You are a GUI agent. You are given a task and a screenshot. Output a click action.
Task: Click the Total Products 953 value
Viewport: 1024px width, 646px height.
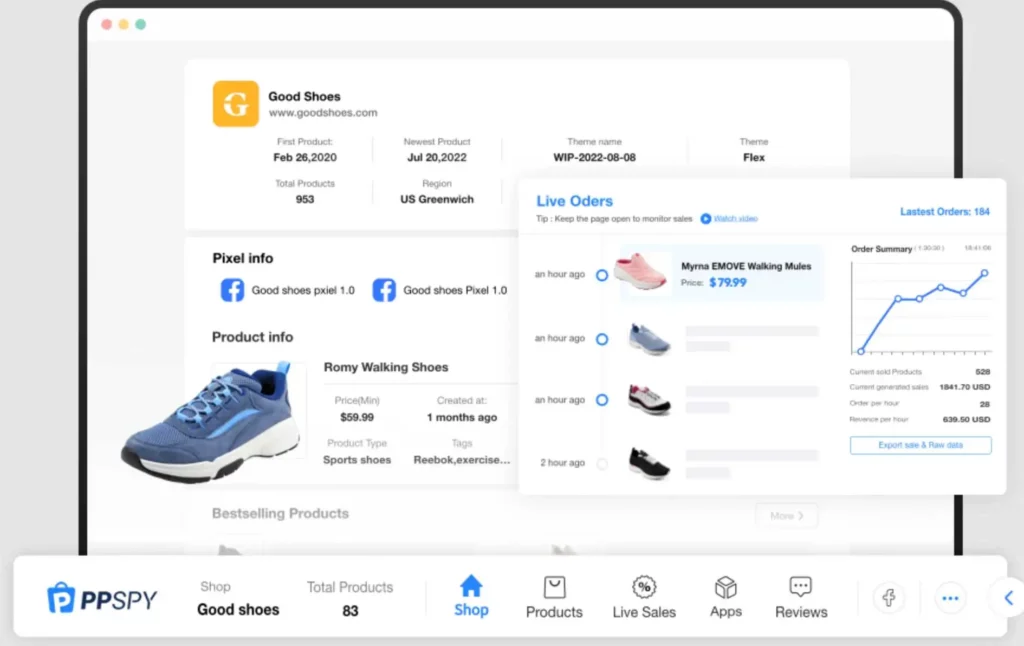(305, 199)
